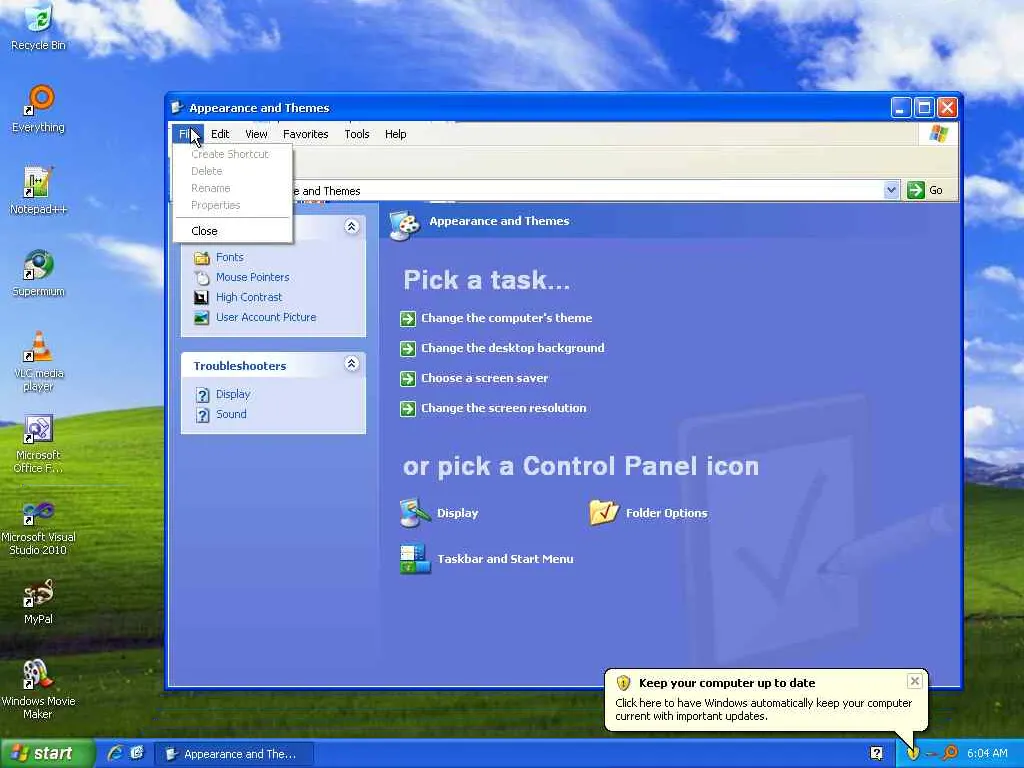
Task: Click Choose a screen saver task
Action: click(485, 378)
